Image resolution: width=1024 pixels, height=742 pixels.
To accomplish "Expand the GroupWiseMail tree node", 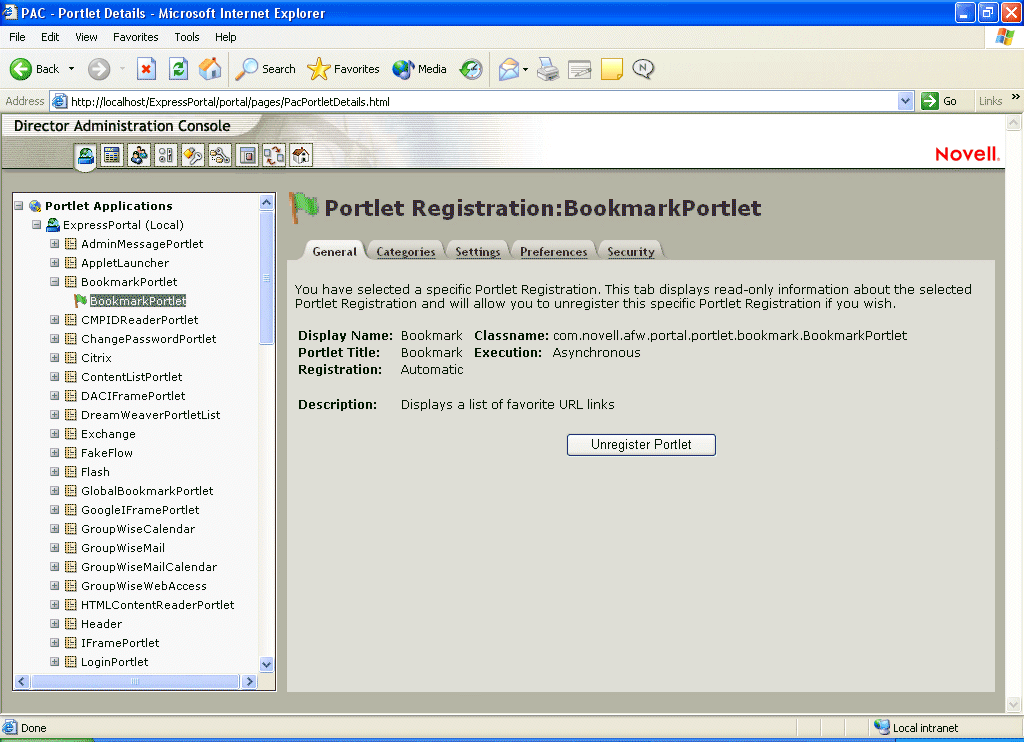I will tap(55, 548).
